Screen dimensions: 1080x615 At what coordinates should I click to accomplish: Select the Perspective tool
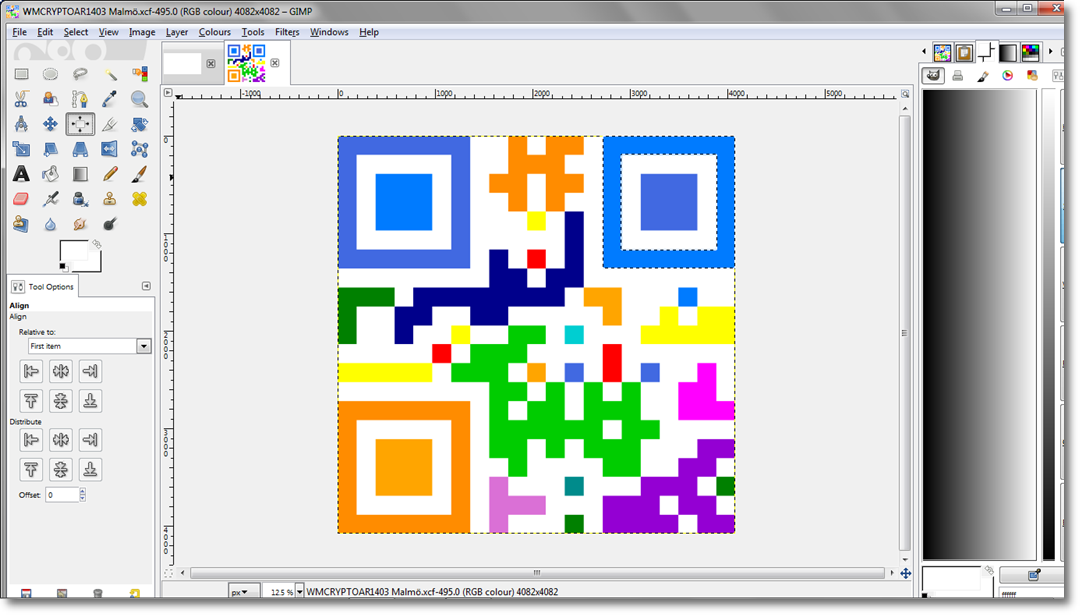pos(80,149)
